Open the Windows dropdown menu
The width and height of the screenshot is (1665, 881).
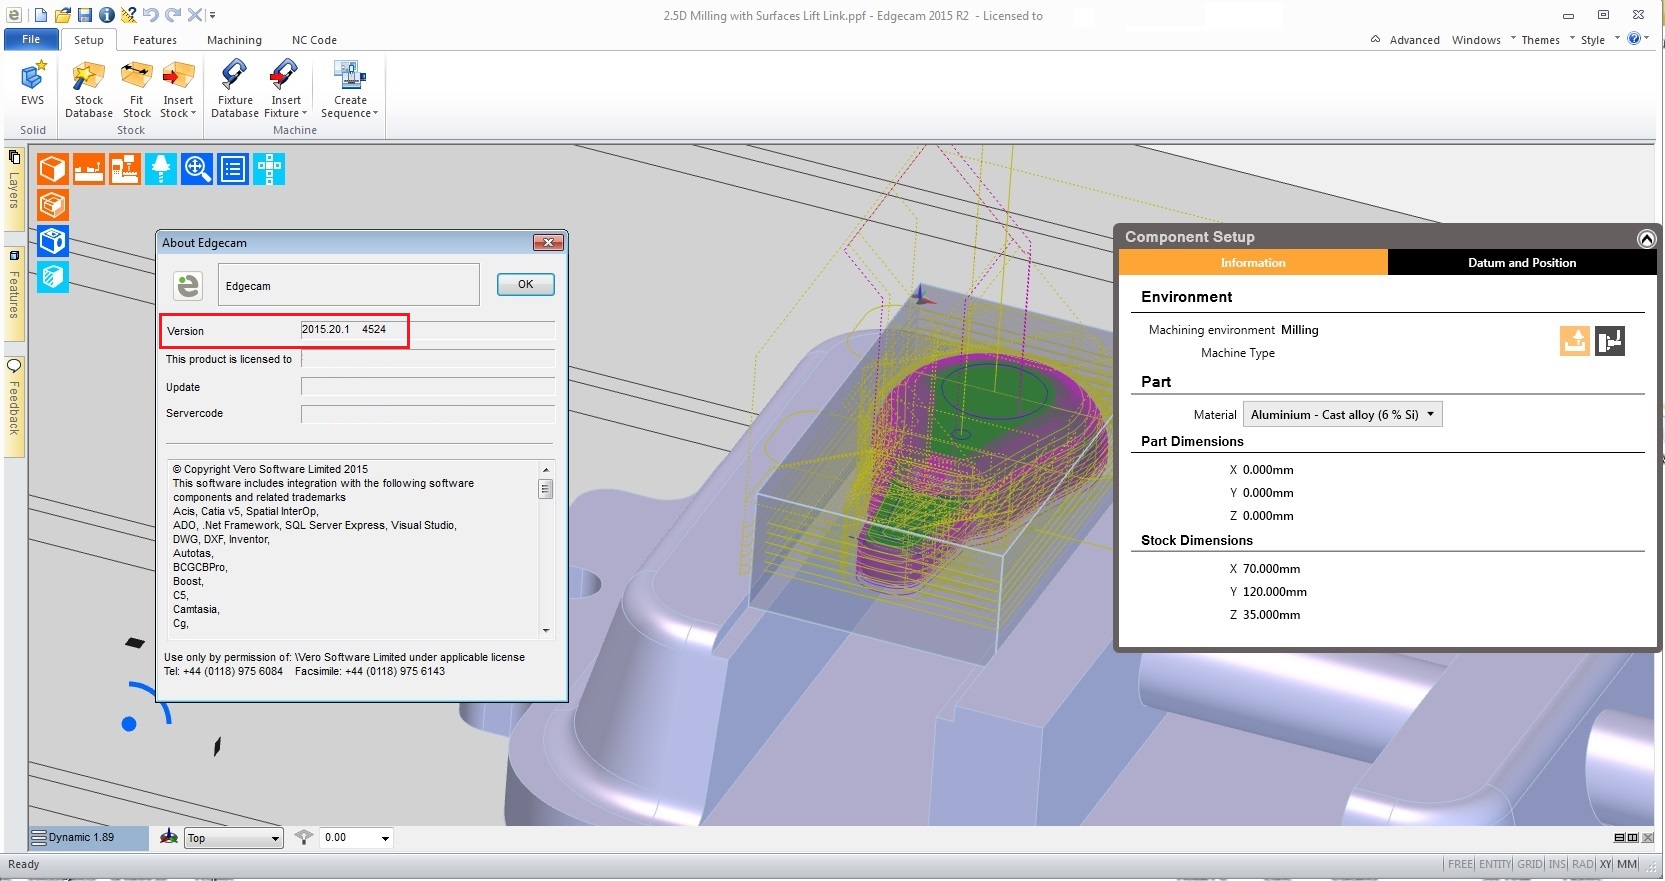pos(1483,40)
